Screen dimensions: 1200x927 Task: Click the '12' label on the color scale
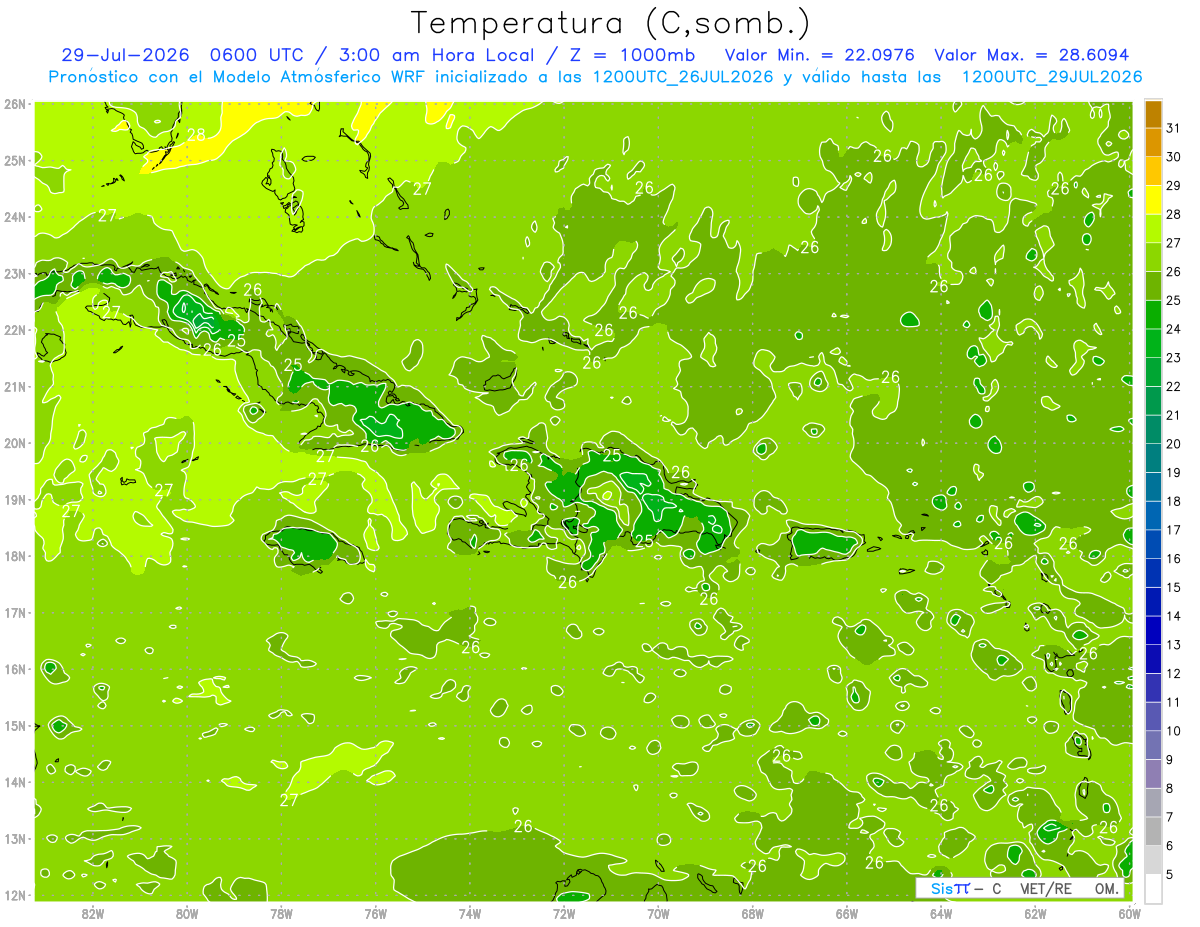[1174, 674]
